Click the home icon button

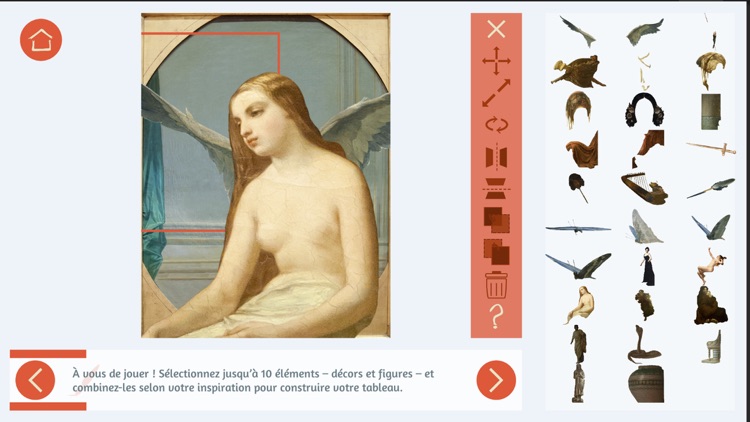[x=41, y=40]
